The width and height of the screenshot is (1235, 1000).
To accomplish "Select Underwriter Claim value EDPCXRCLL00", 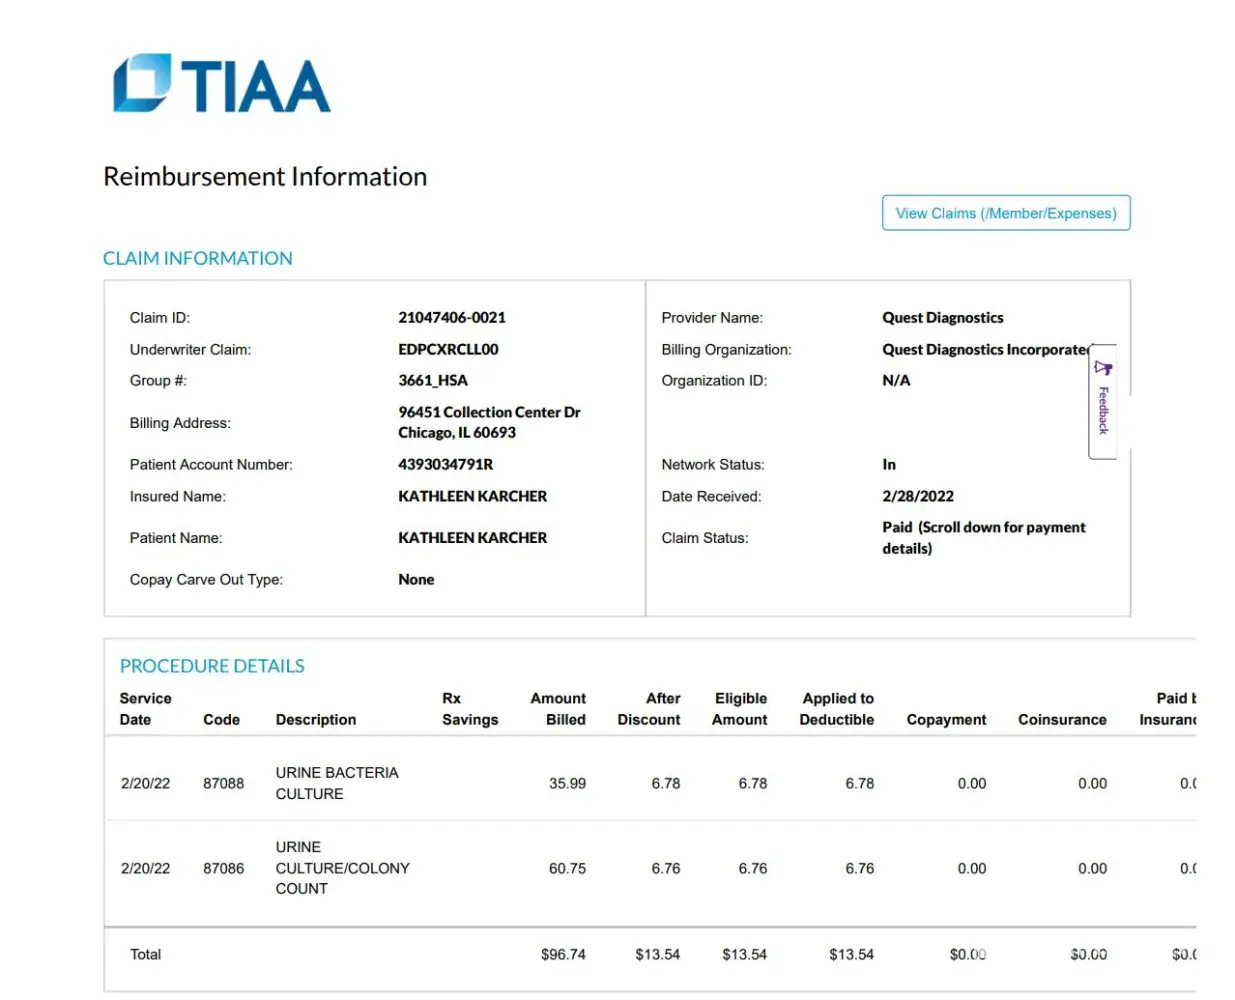I will click(x=448, y=349).
